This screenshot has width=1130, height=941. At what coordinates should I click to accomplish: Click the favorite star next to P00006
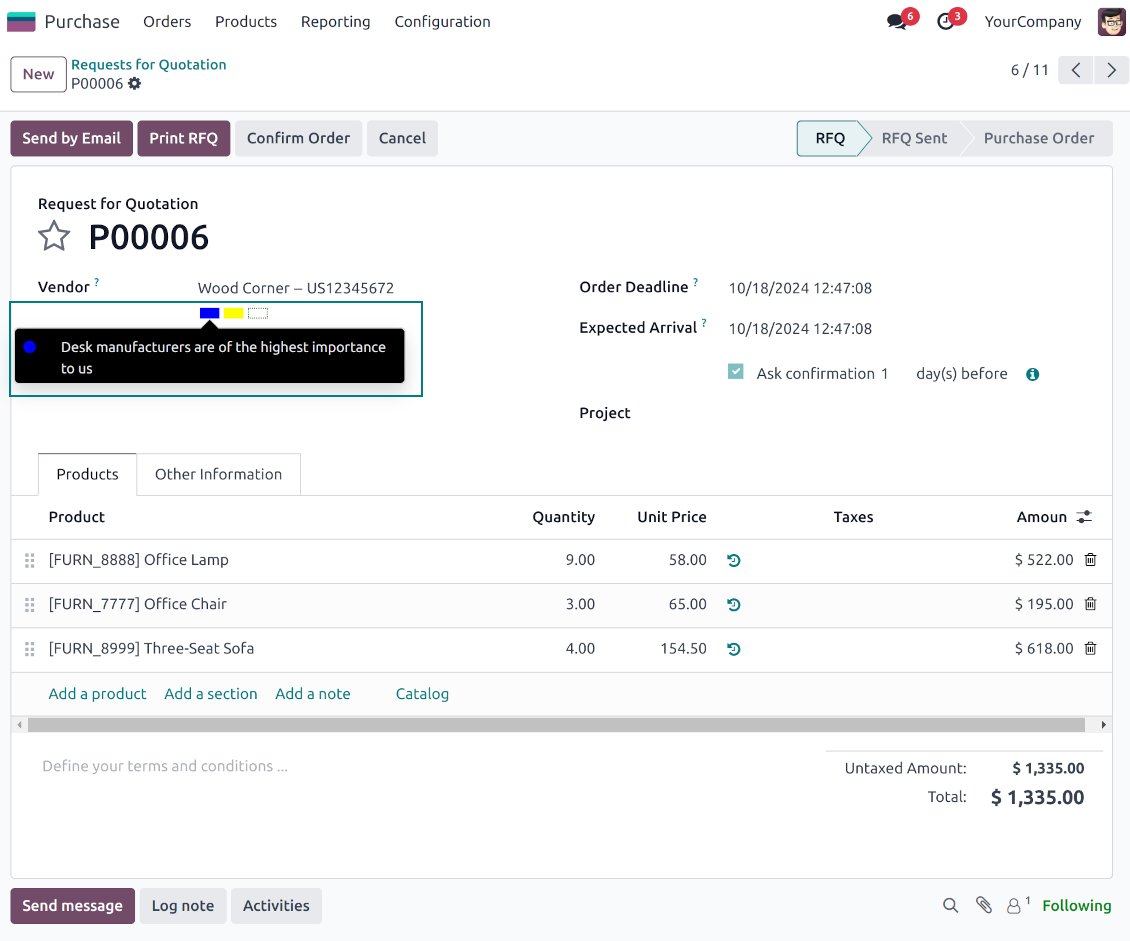(54, 237)
